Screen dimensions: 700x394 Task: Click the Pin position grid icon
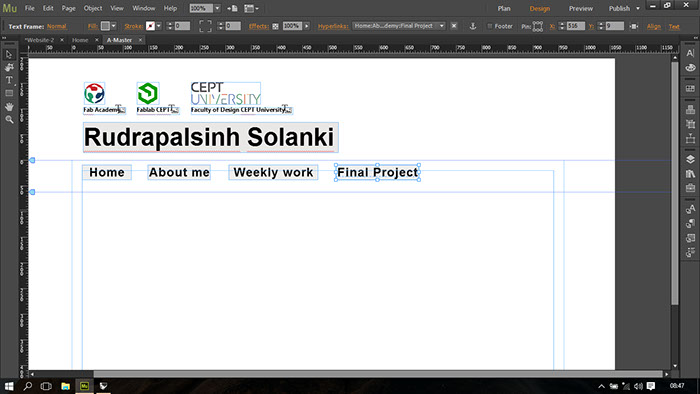point(538,26)
